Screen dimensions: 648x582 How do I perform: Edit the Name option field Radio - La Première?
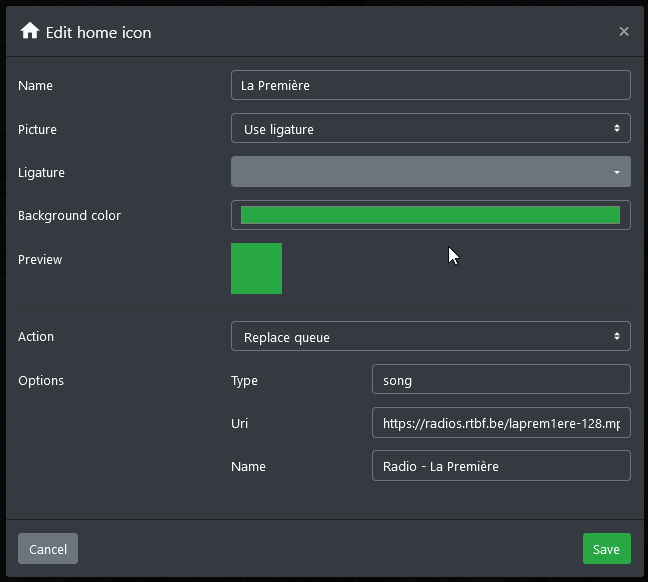(501, 466)
